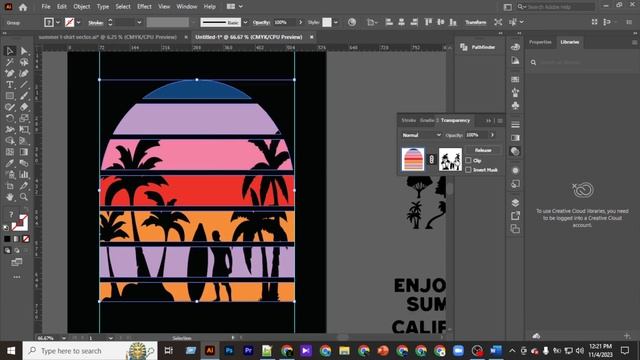Select the Type tool

10,84
